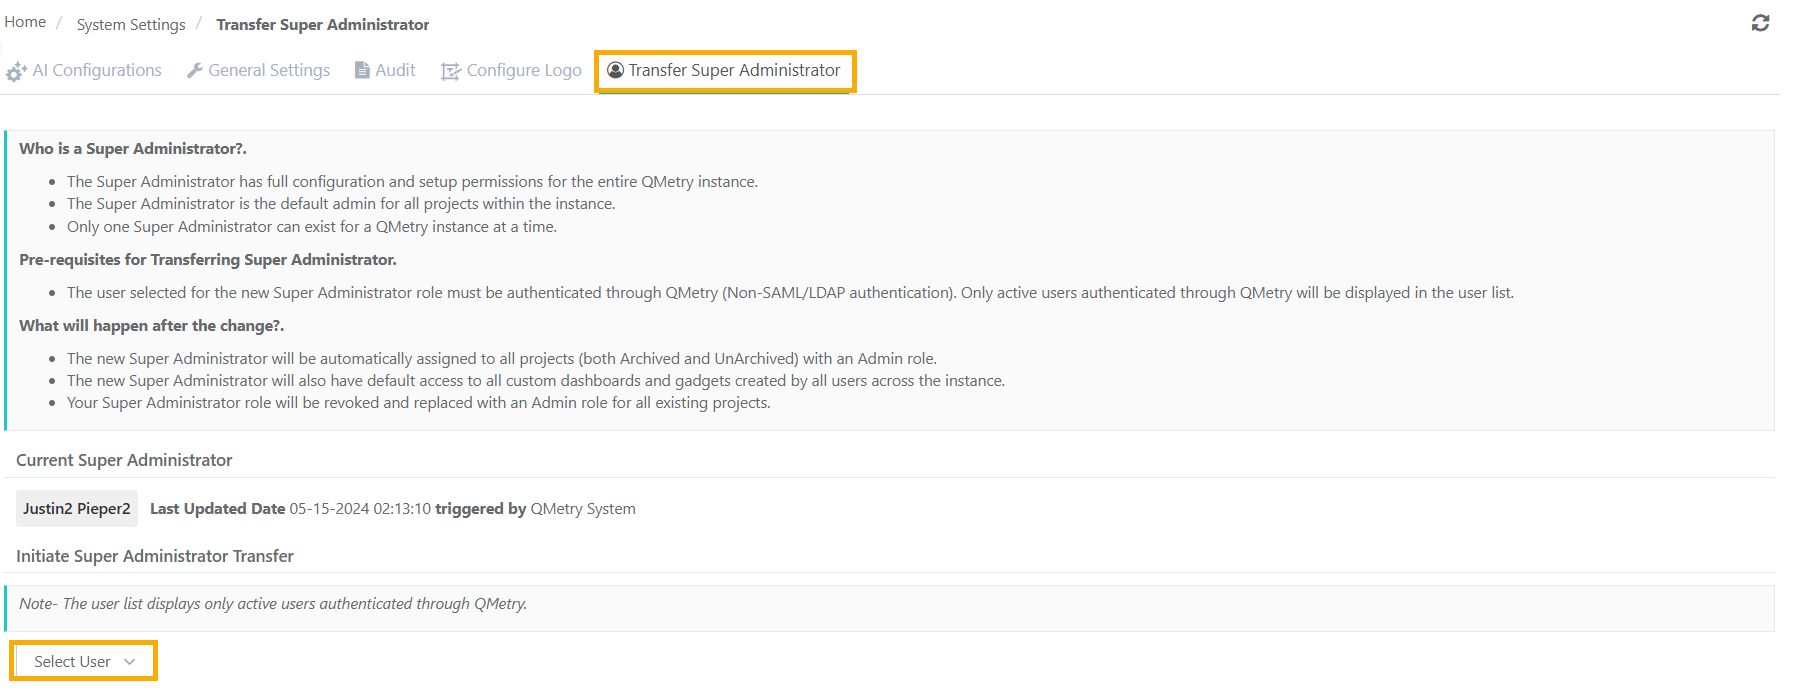Click the Transfer Super Administrator breadcrumb
Viewport: 1796px width, 700px height.
pyautogui.click(x=322, y=24)
